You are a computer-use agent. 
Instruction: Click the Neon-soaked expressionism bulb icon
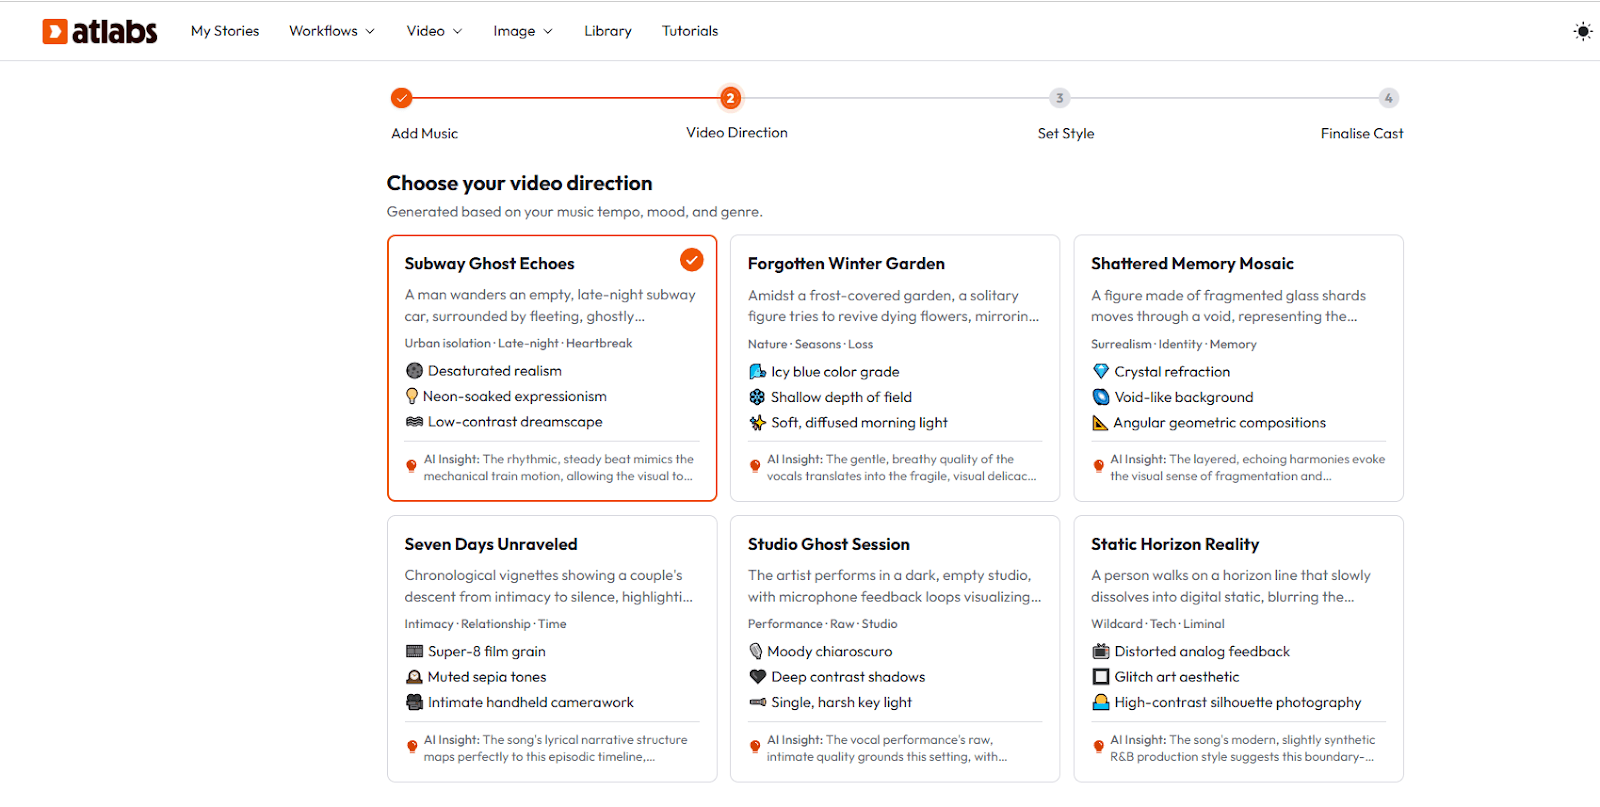click(412, 396)
